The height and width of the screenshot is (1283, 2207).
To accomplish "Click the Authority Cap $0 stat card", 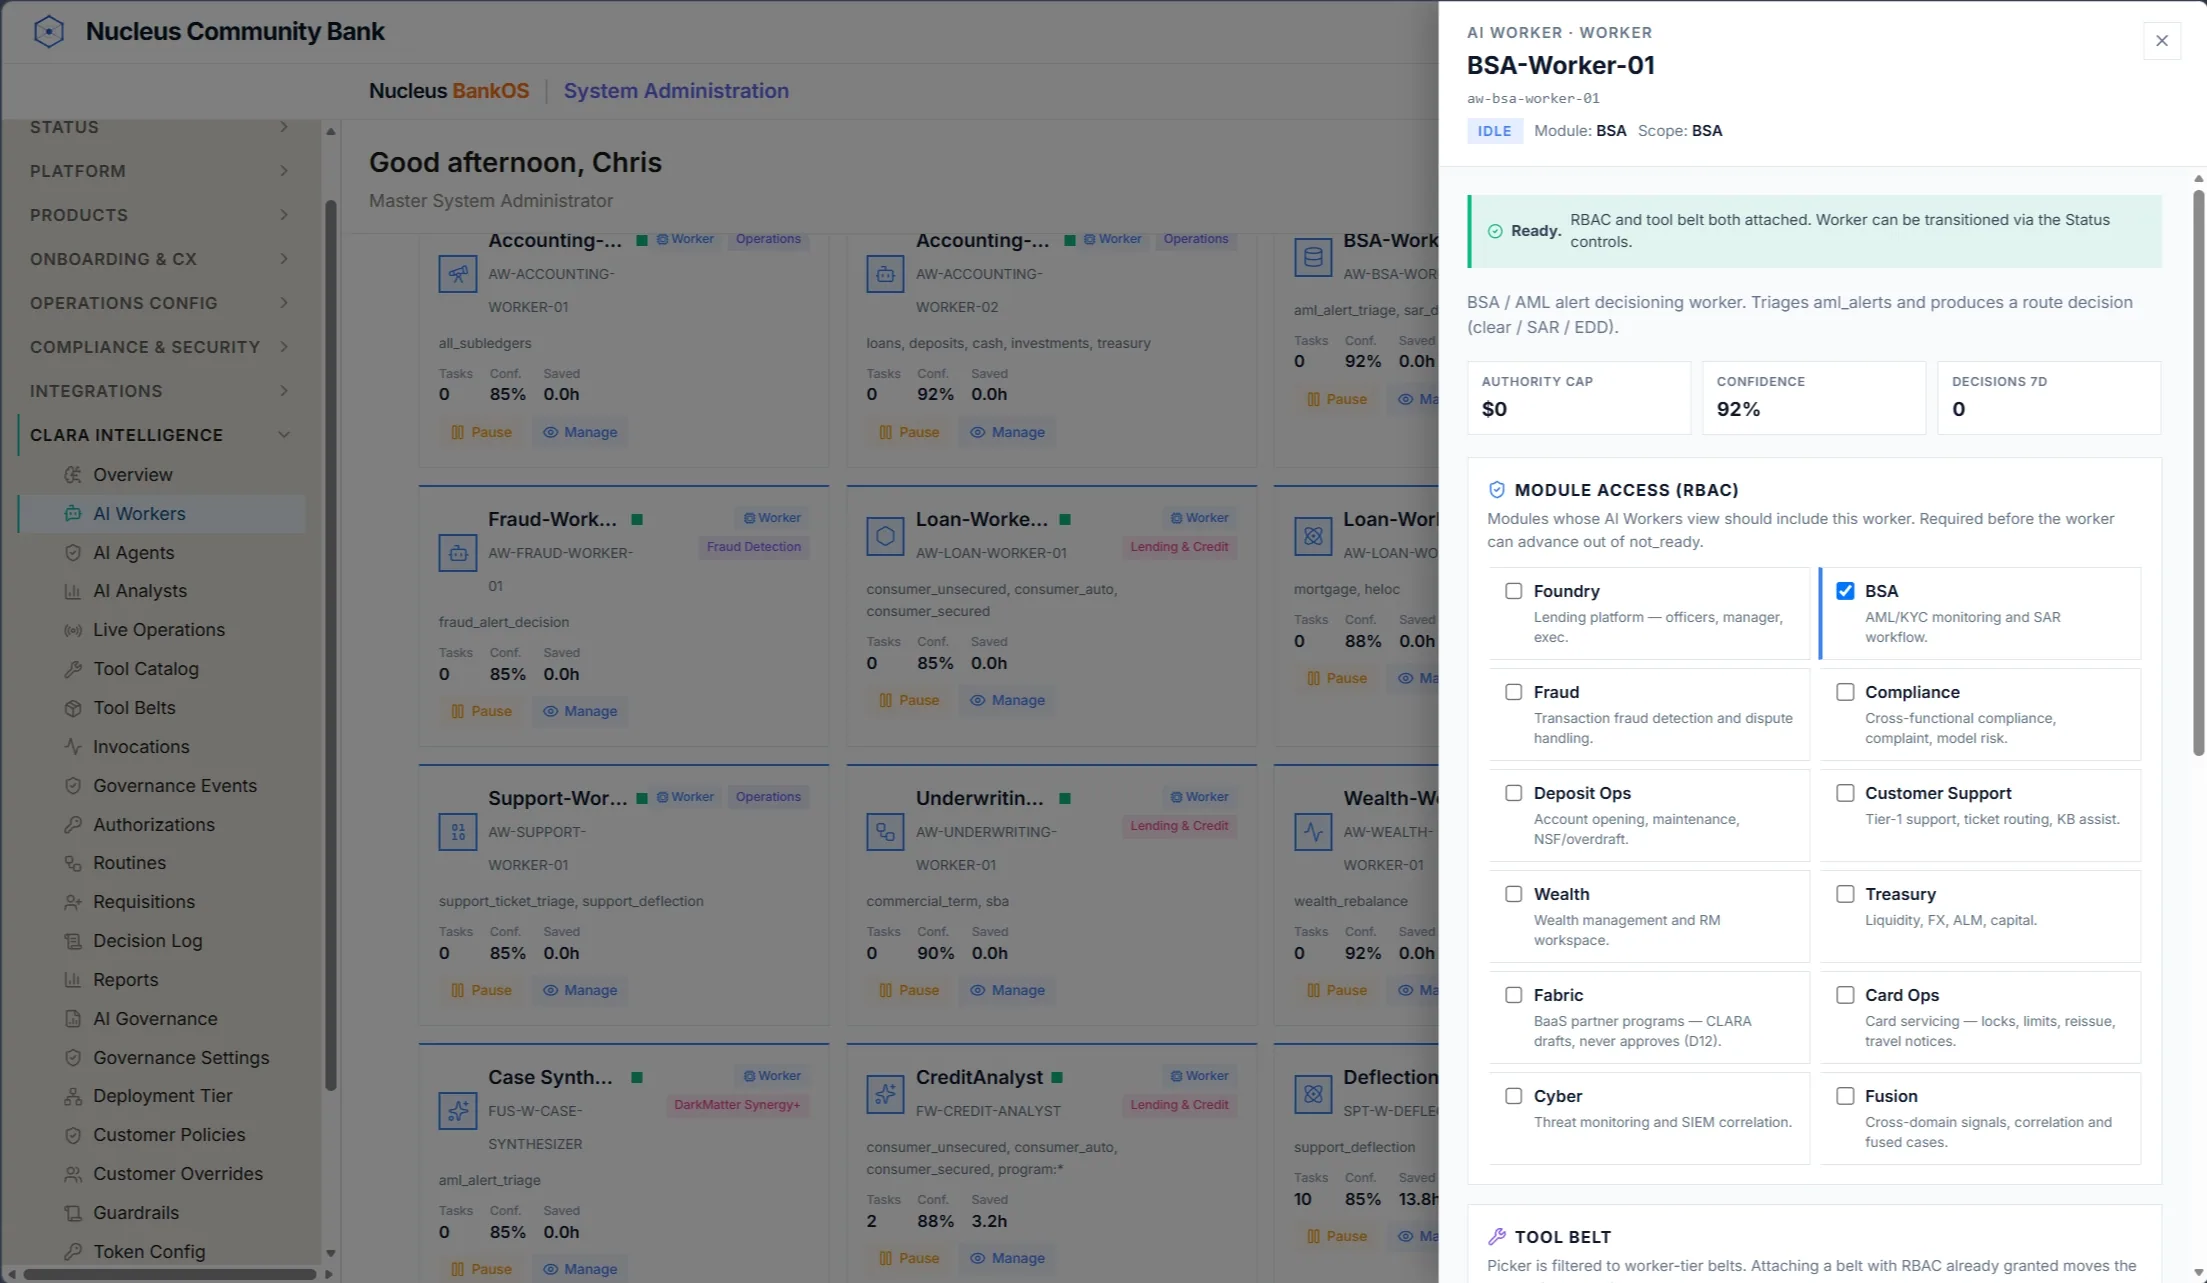I will 1578,398.
